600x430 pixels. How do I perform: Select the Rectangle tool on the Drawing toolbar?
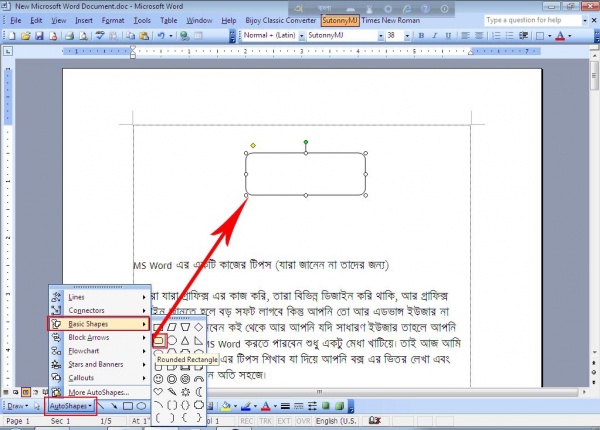[x=128, y=406]
